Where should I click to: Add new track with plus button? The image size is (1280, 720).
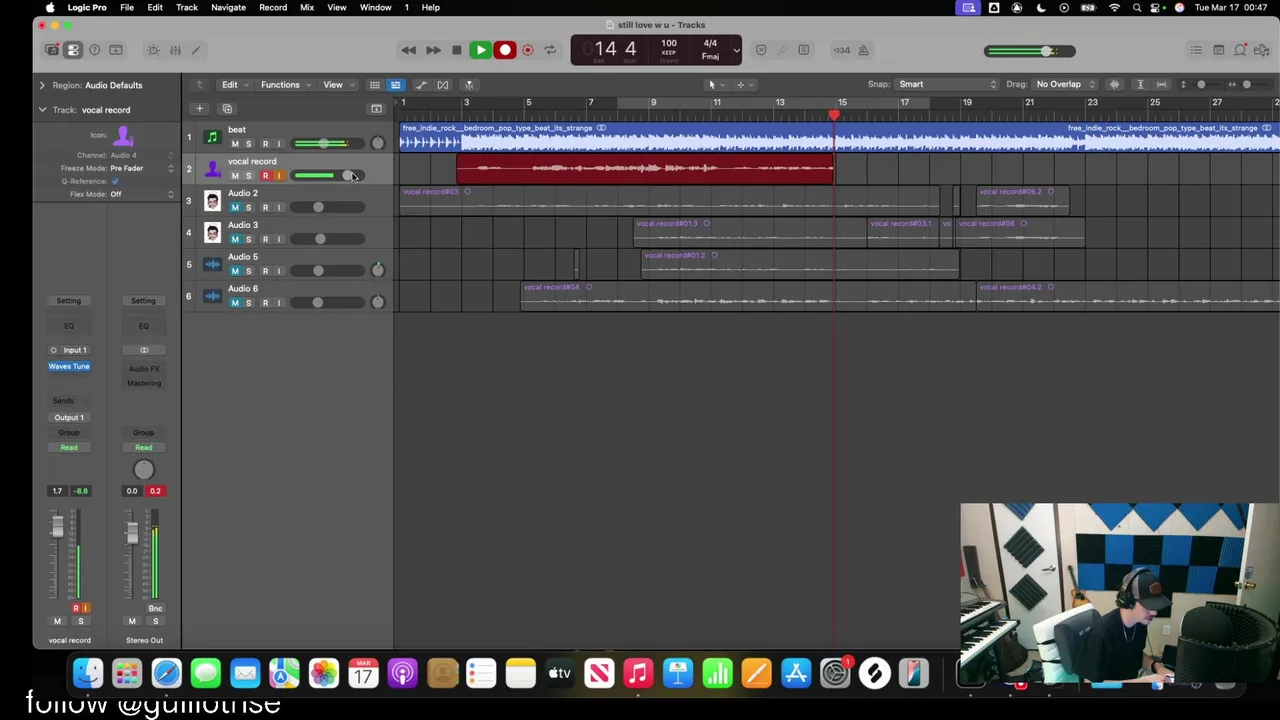(x=199, y=109)
